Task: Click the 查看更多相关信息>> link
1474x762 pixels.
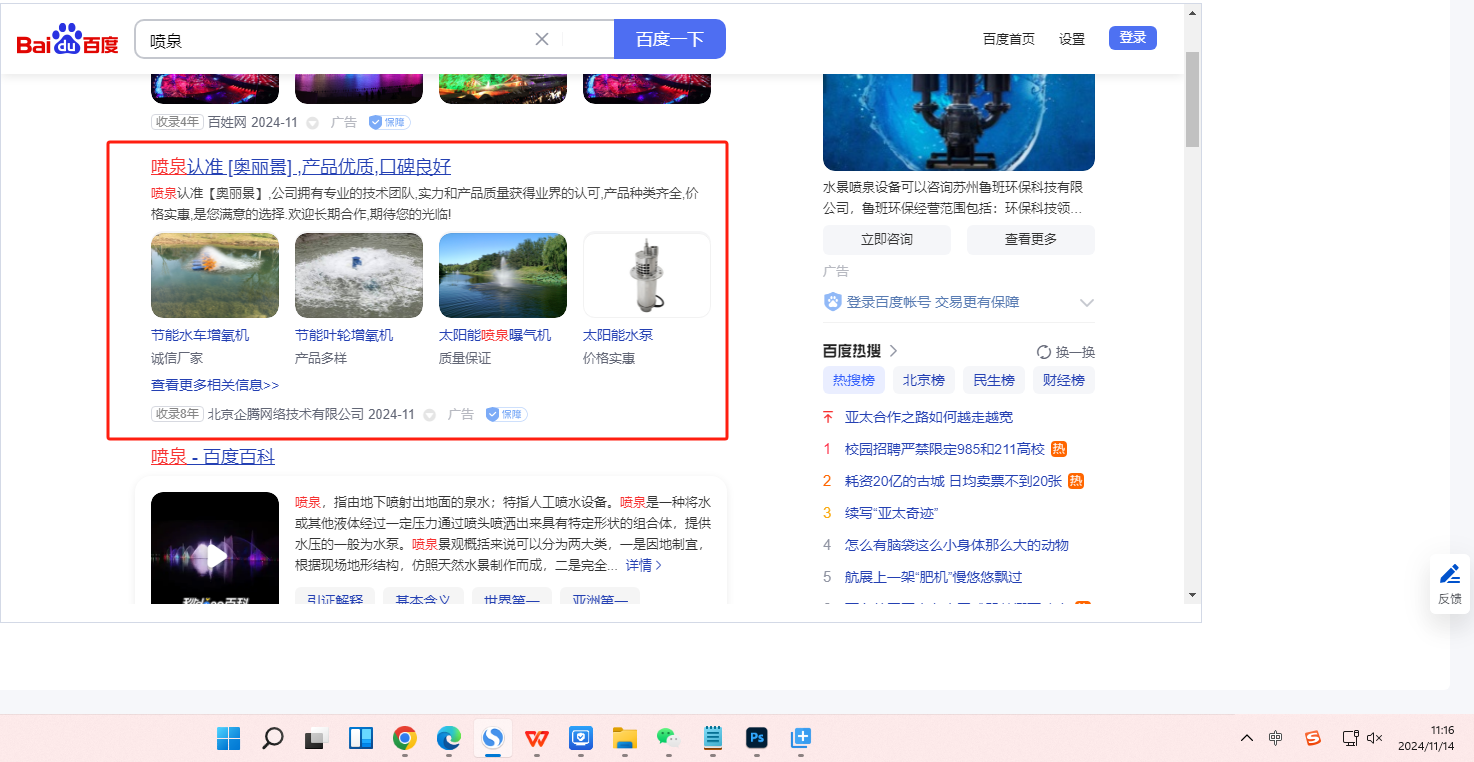Action: pyautogui.click(x=215, y=385)
